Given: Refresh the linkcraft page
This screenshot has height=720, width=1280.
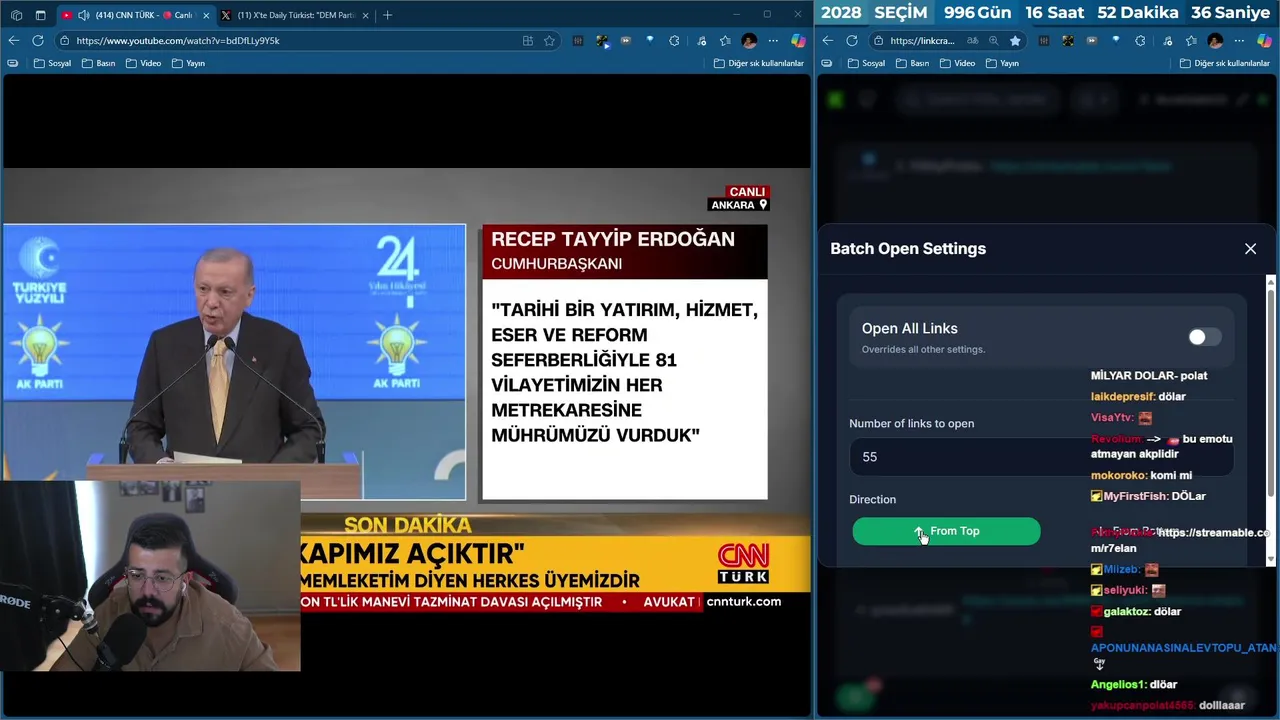Looking at the screenshot, I should tap(852, 41).
